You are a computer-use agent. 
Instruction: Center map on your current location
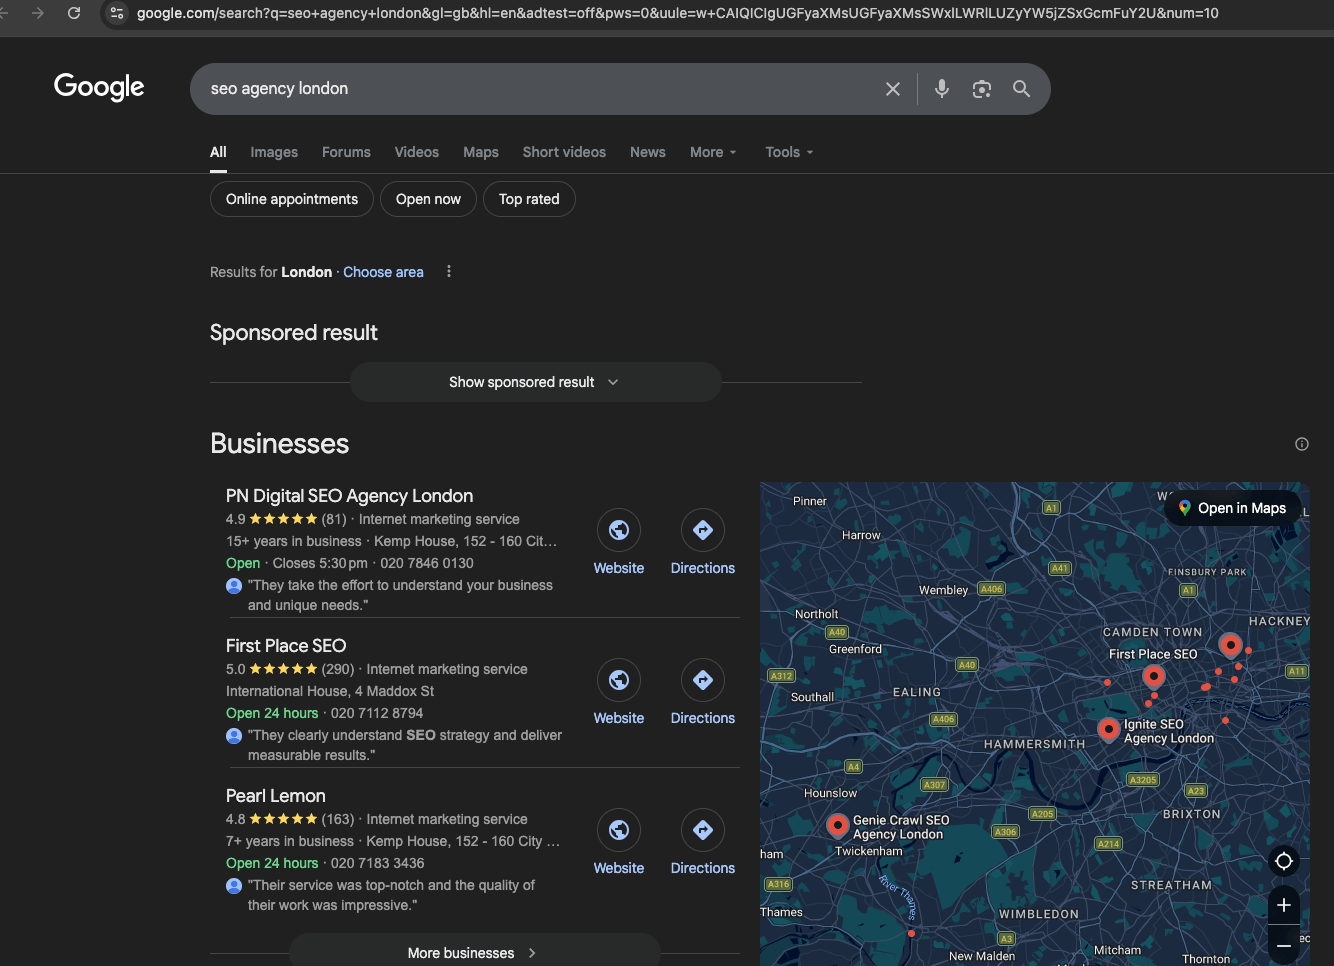click(1284, 861)
